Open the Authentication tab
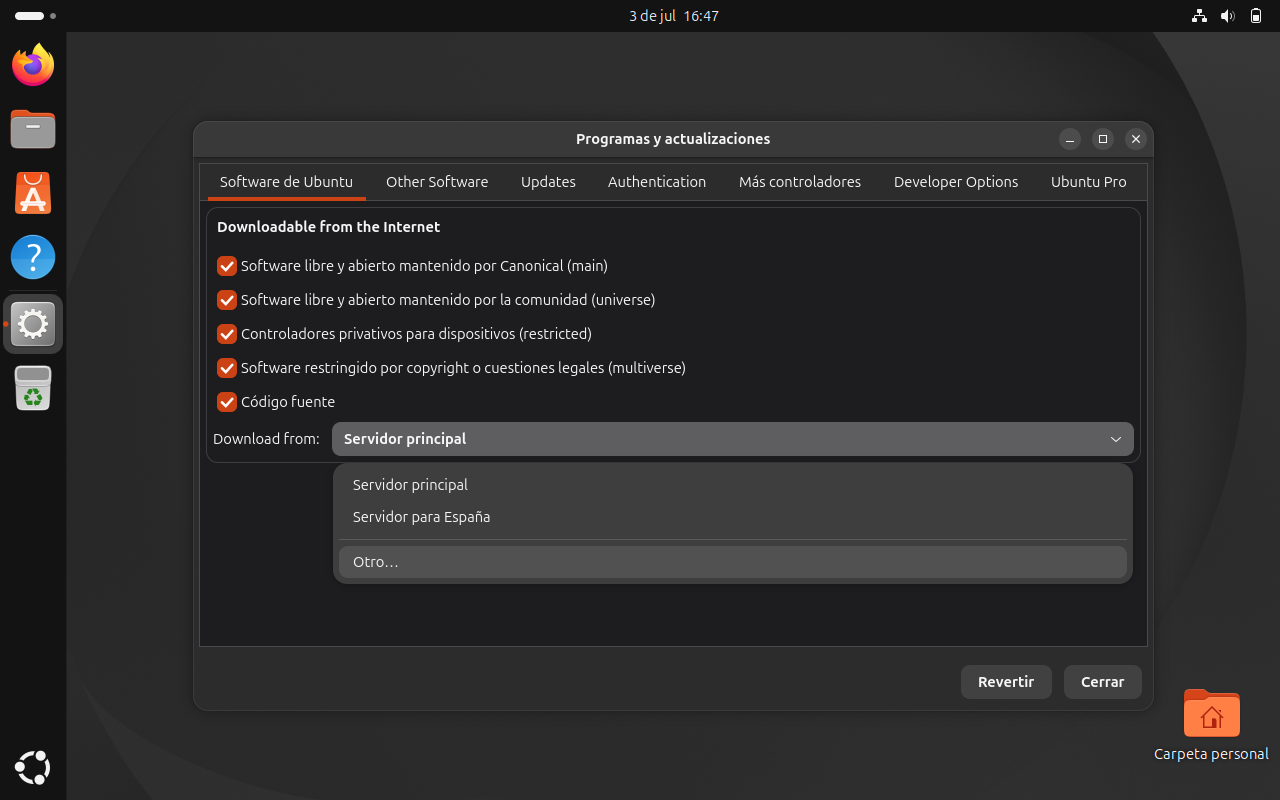Viewport: 1280px width, 800px height. [x=657, y=182]
